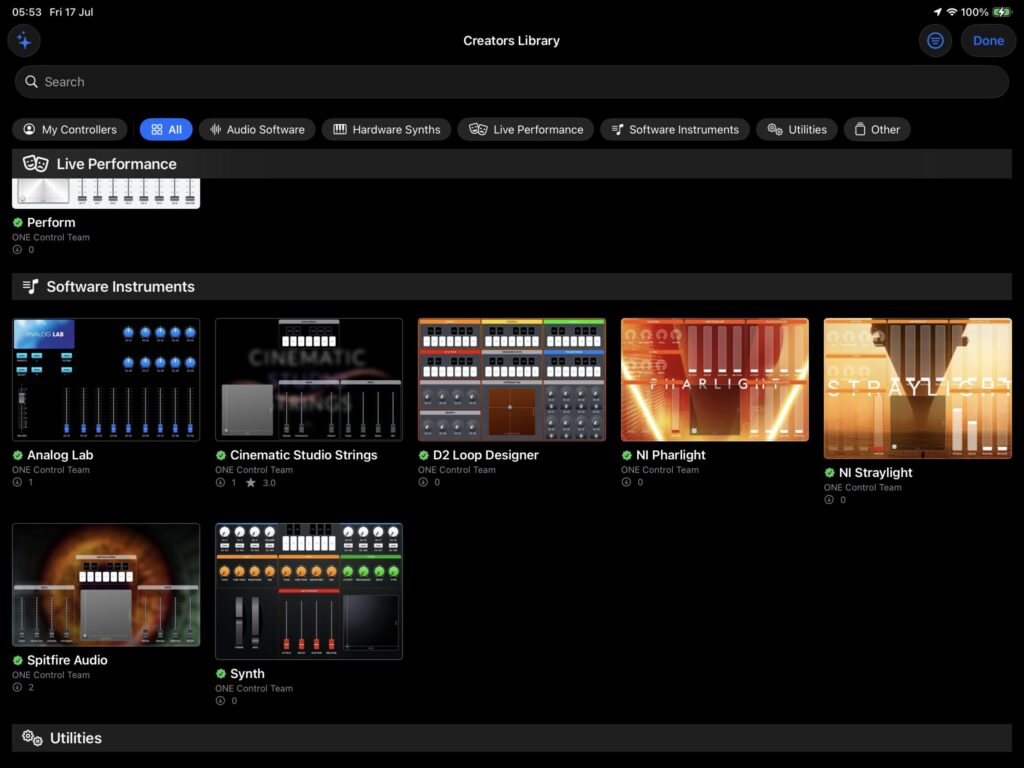Click the Synth title text
Screen dimensions: 1024x768
pyautogui.click(x=247, y=673)
